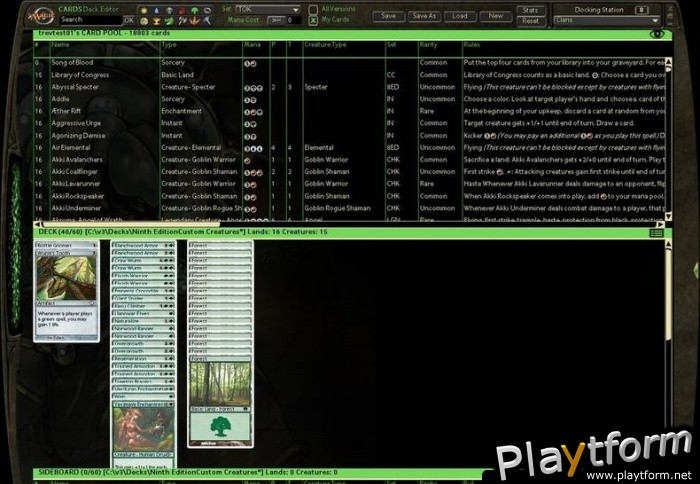Filter by red mana fire icon
Image resolution: width=700 pixels, height=484 pixels.
point(182,10)
